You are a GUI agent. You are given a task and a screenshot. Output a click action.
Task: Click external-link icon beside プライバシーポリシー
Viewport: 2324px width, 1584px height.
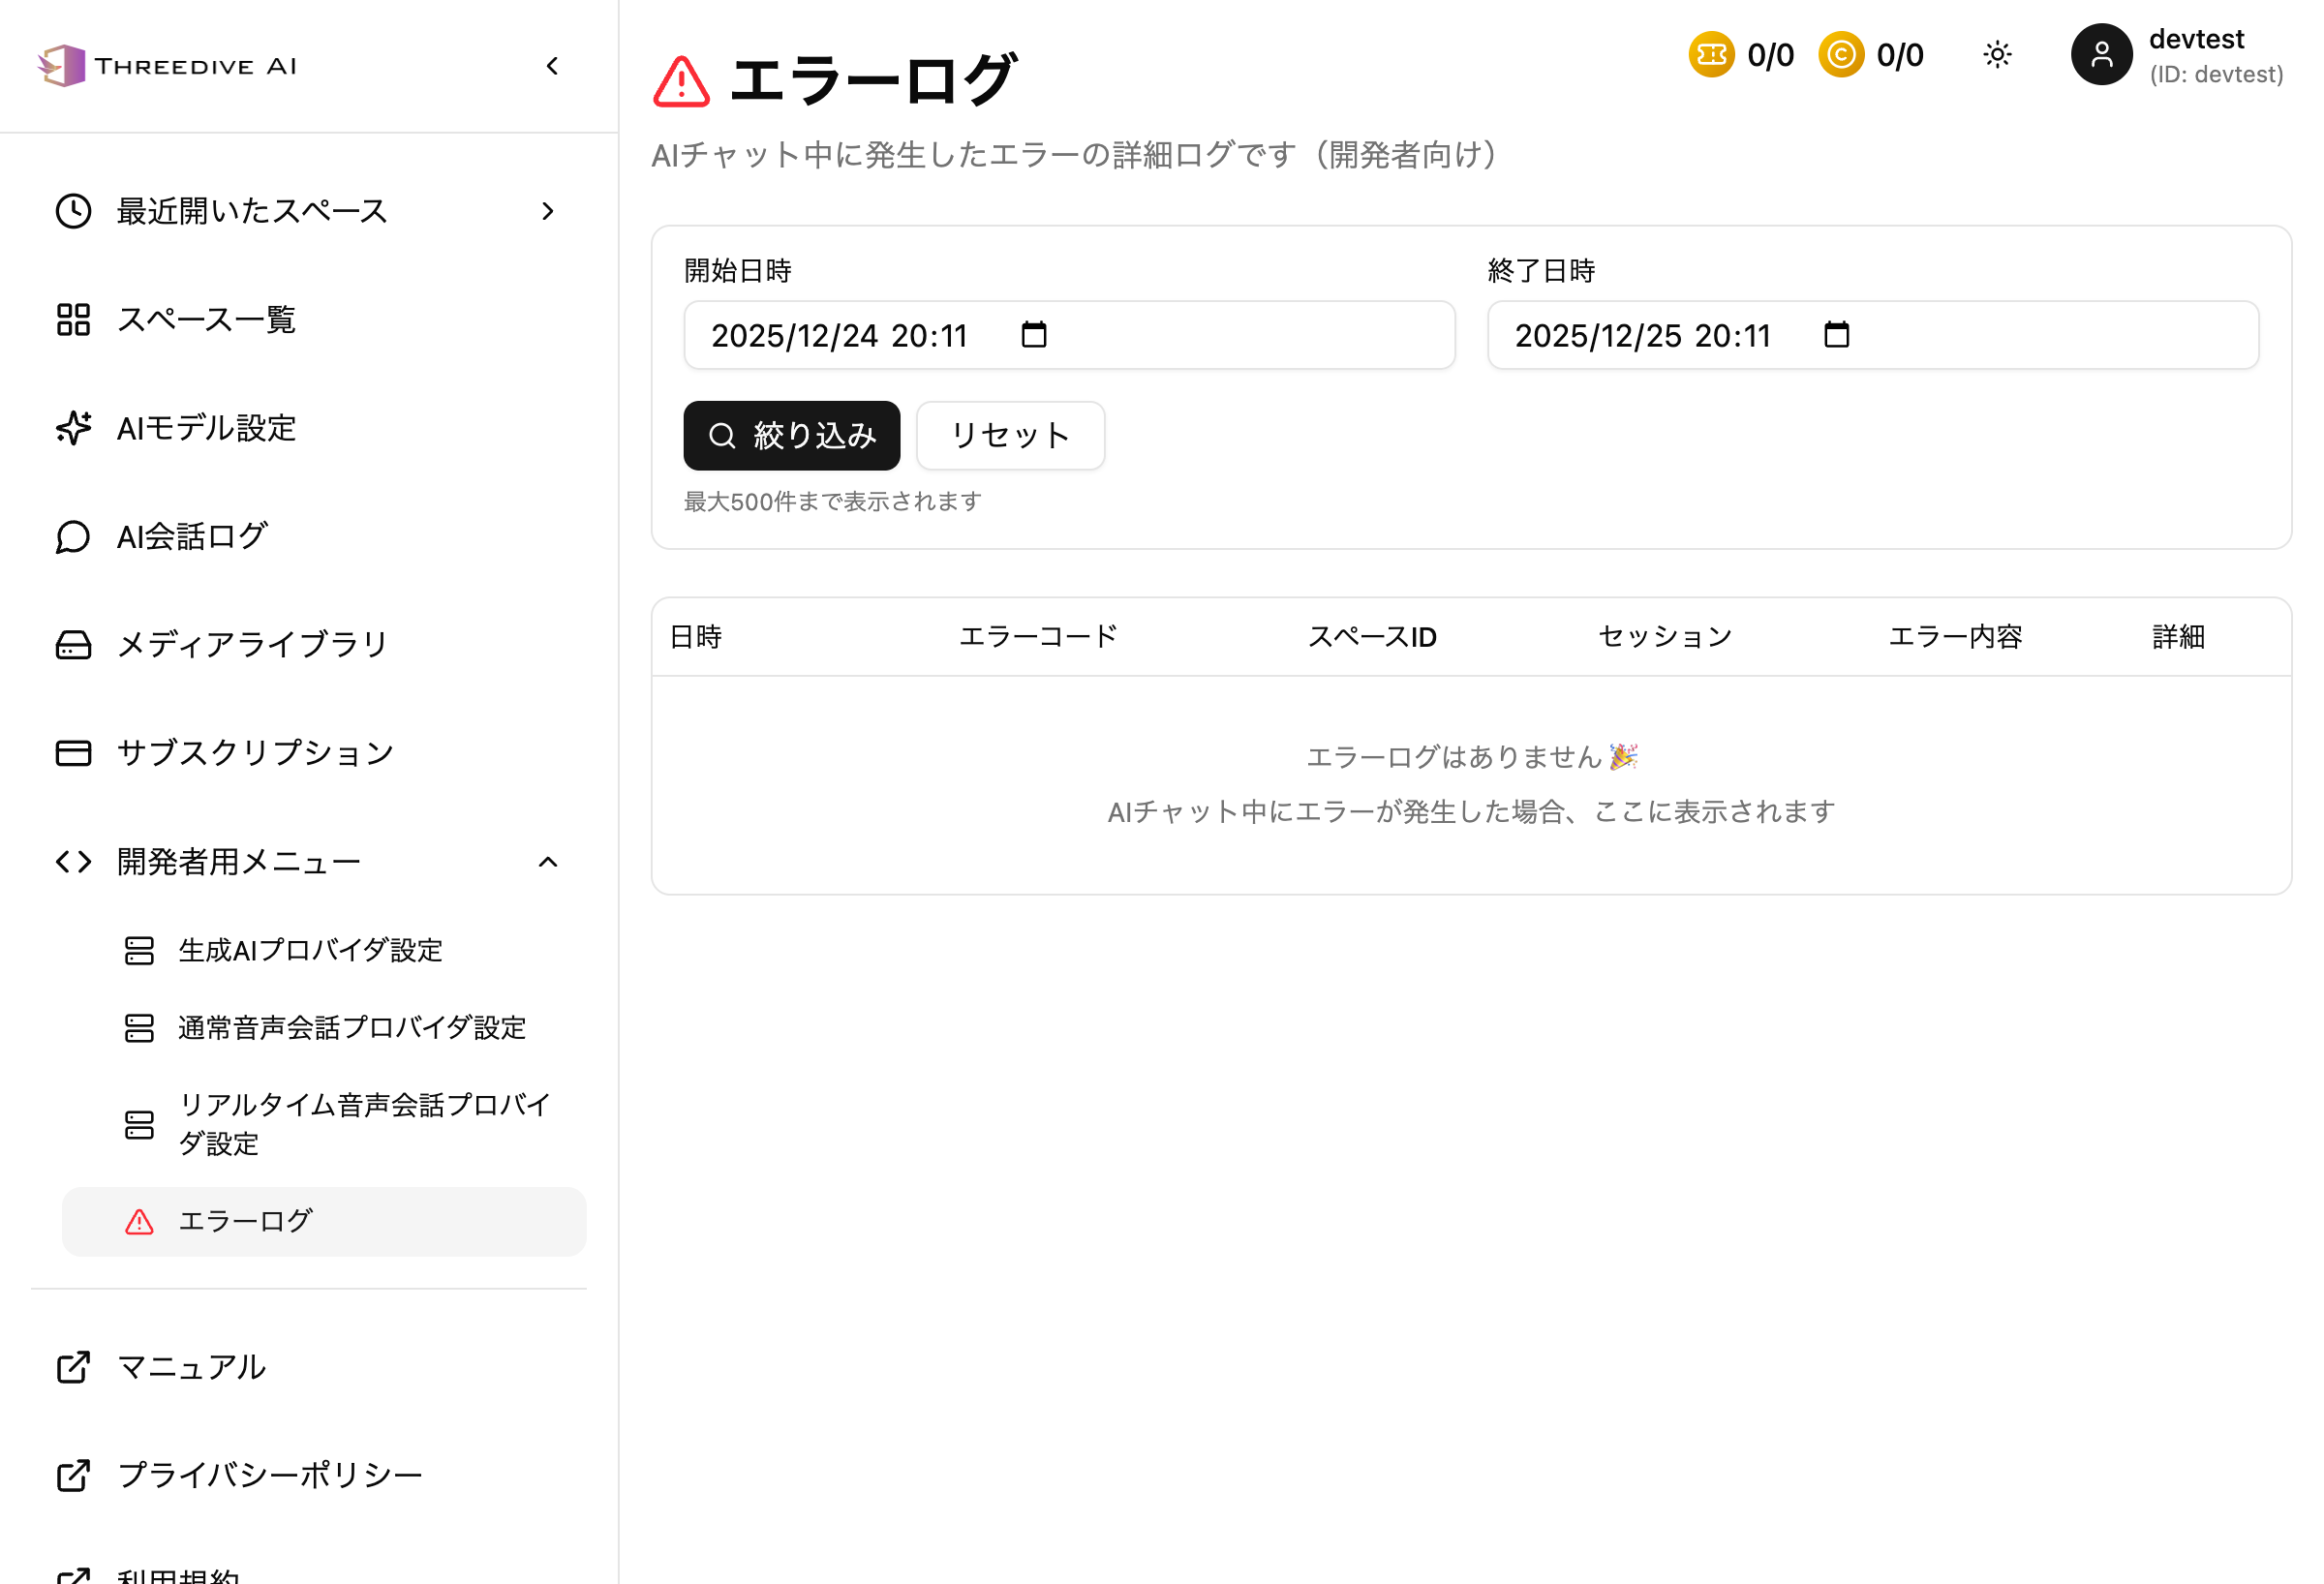click(x=73, y=1475)
